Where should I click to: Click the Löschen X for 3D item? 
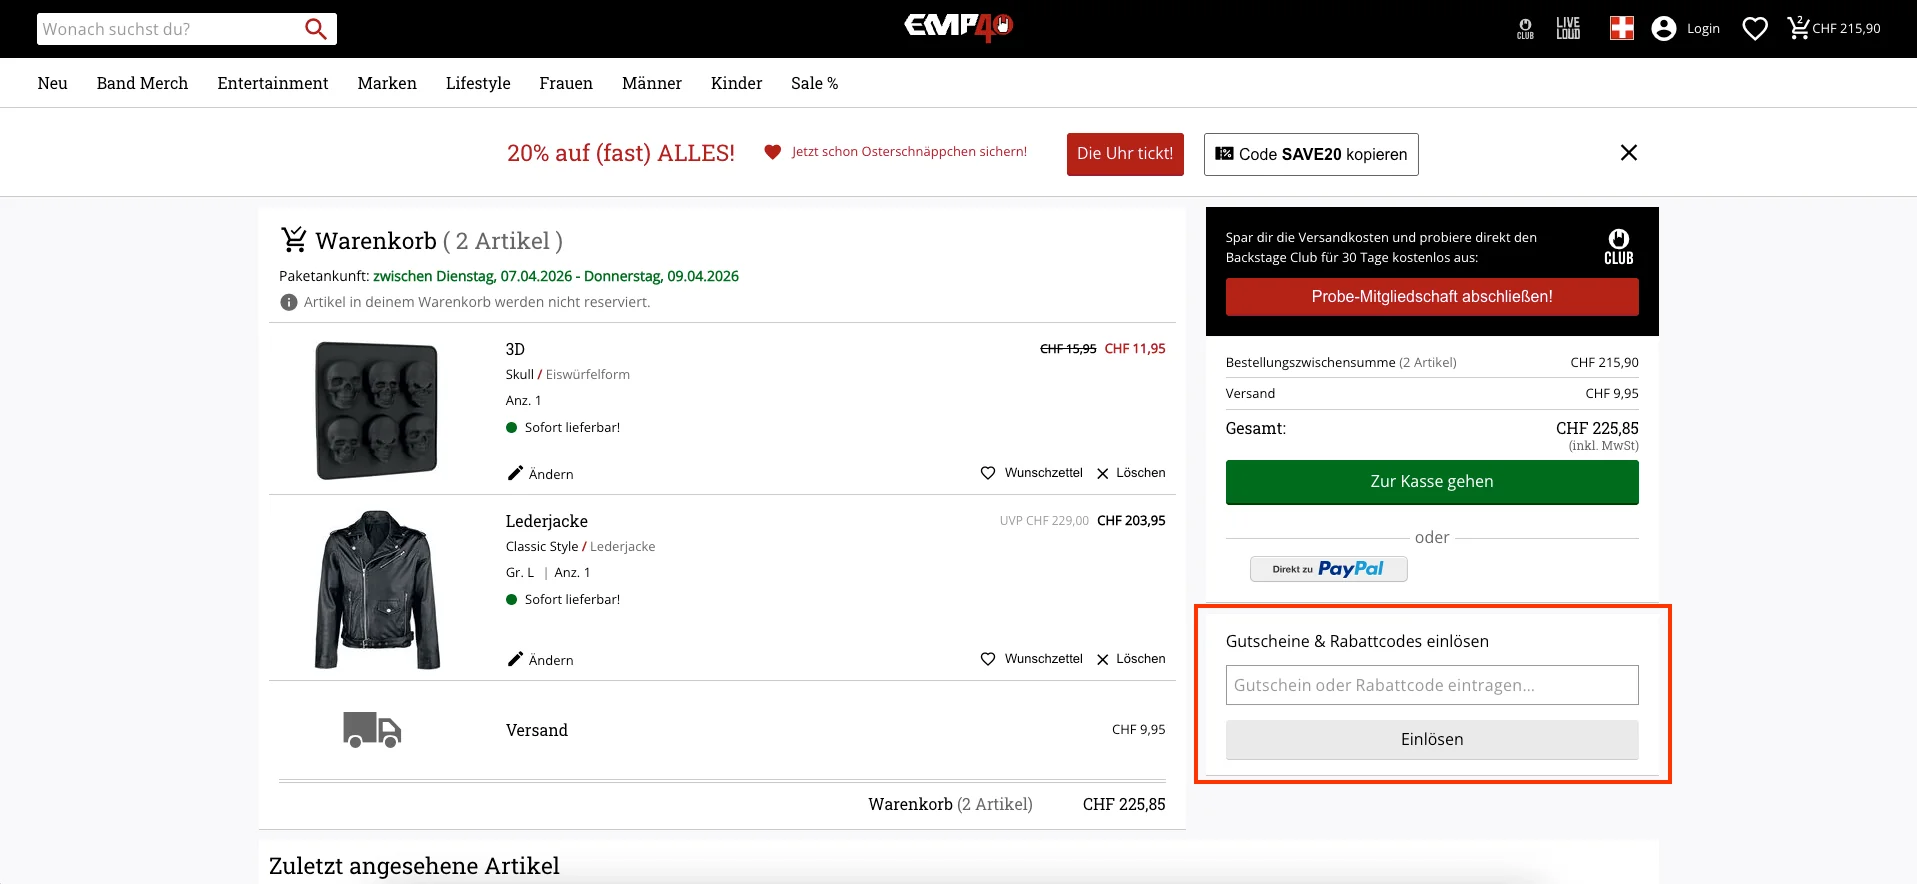[1103, 473]
